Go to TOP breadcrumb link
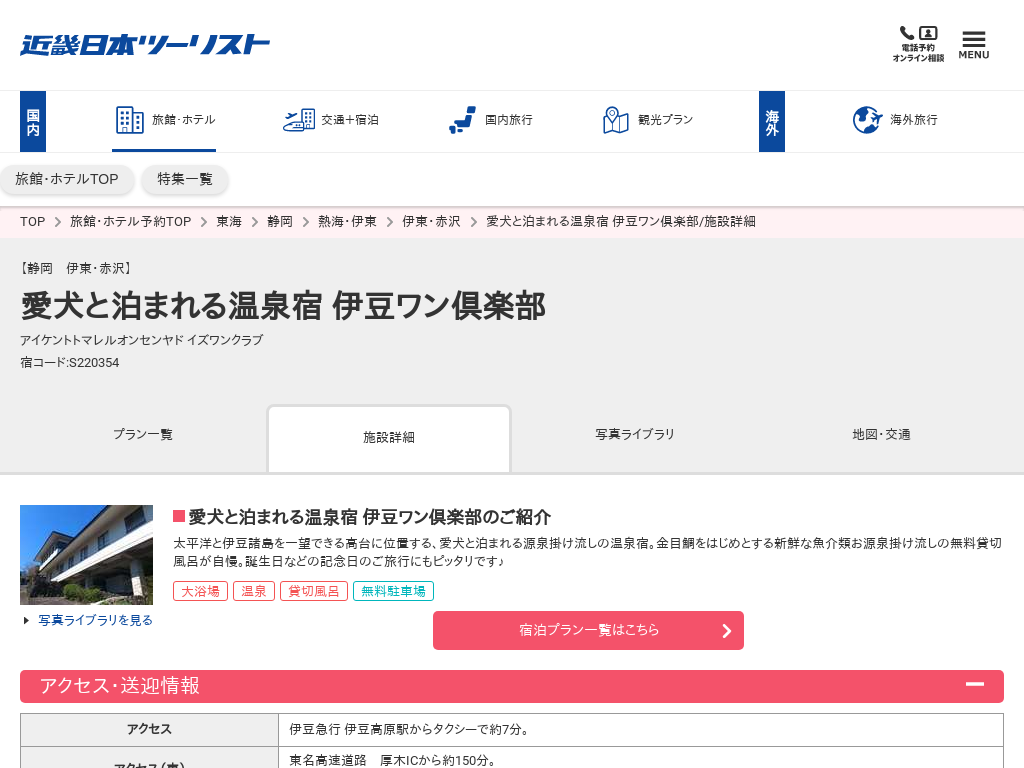This screenshot has height=768, width=1024. [x=33, y=221]
